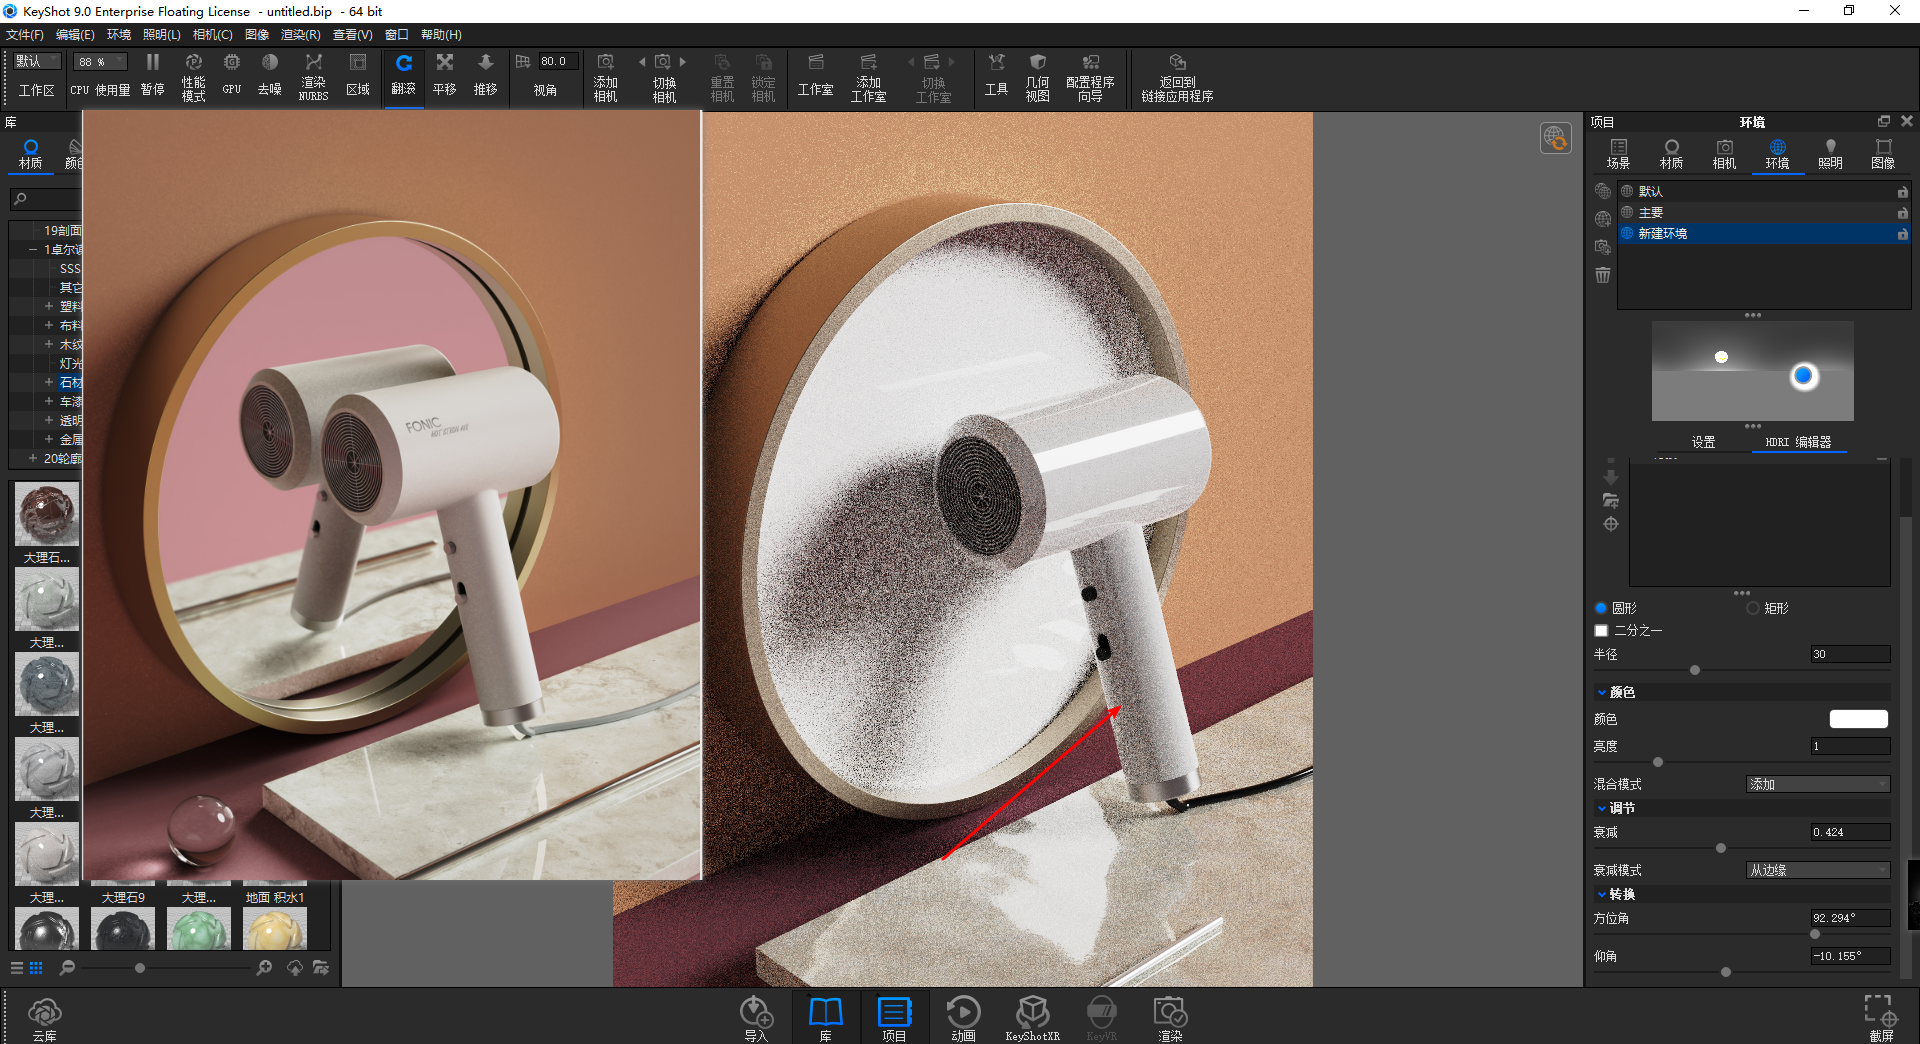The height and width of the screenshot is (1044, 1920).
Task: Collapse the 转换 section
Action: tap(1602, 895)
